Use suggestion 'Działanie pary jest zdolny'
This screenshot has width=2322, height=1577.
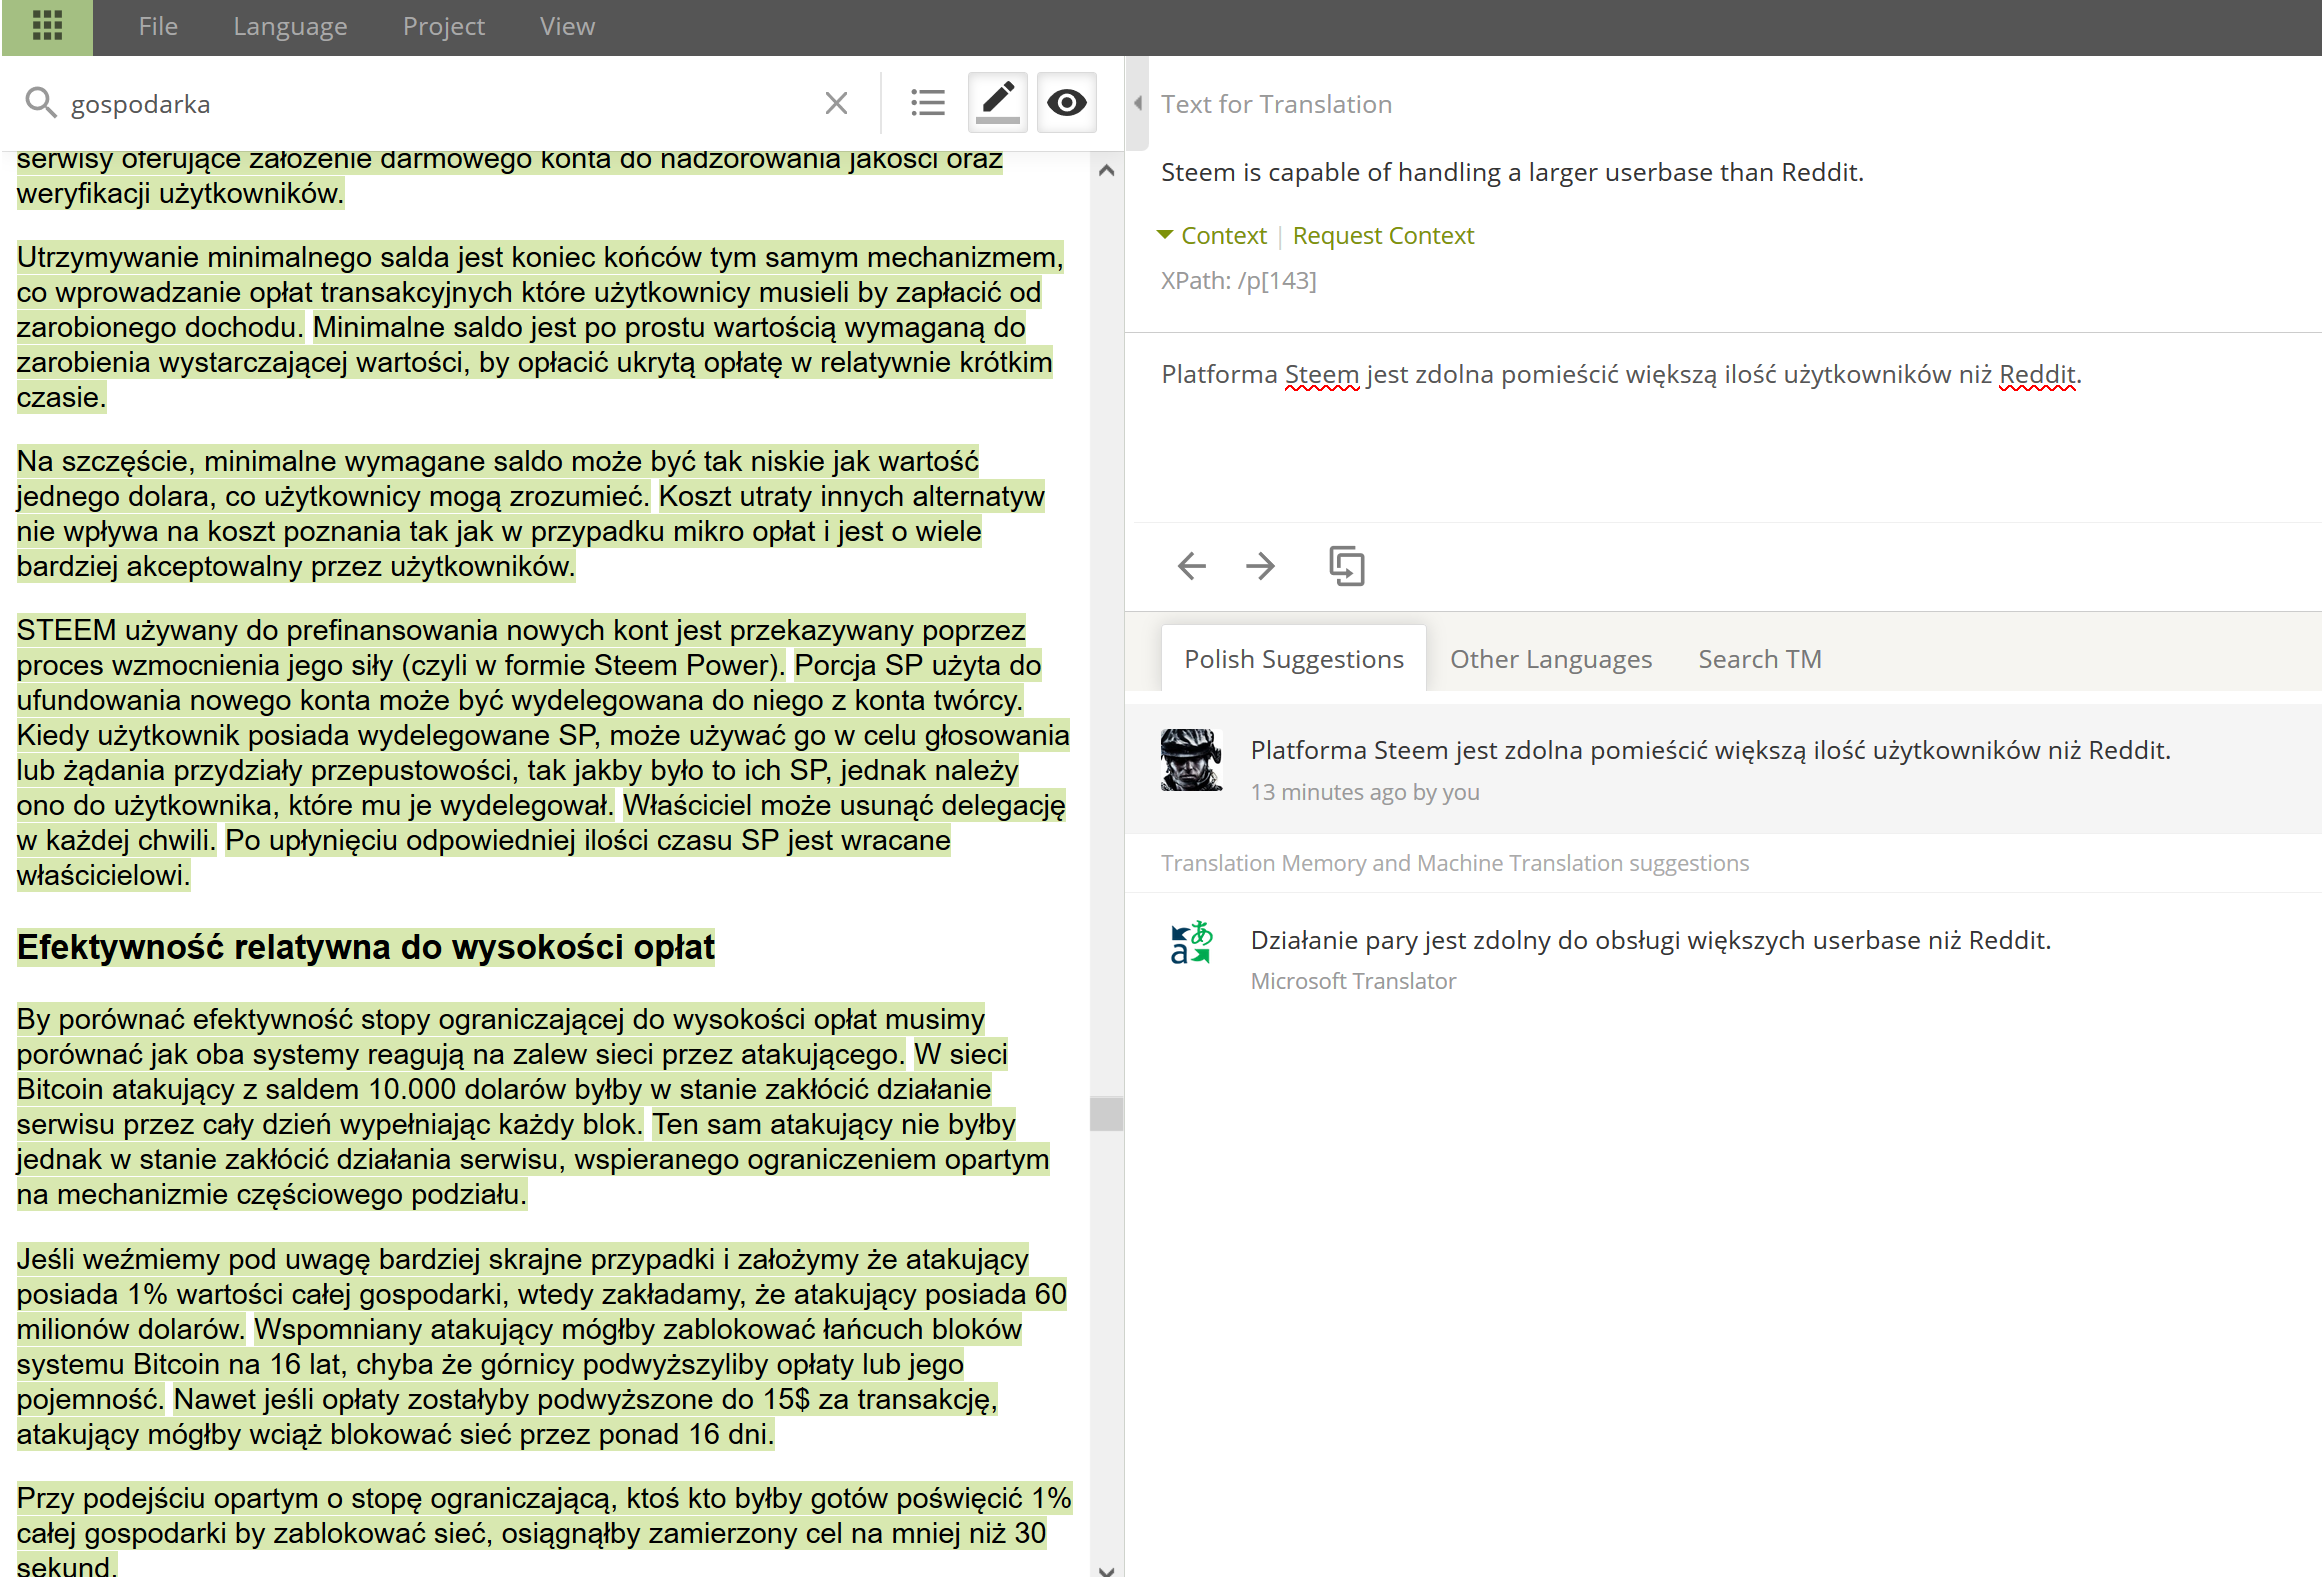1650,941
